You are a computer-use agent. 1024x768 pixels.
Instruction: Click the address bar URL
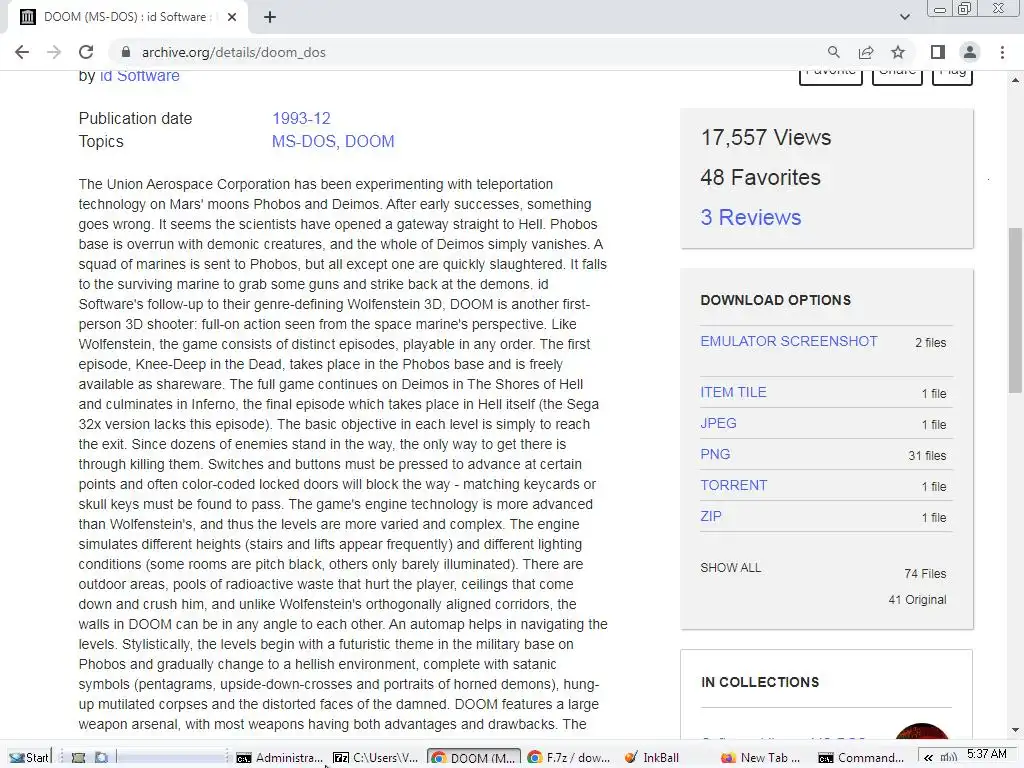tap(233, 52)
